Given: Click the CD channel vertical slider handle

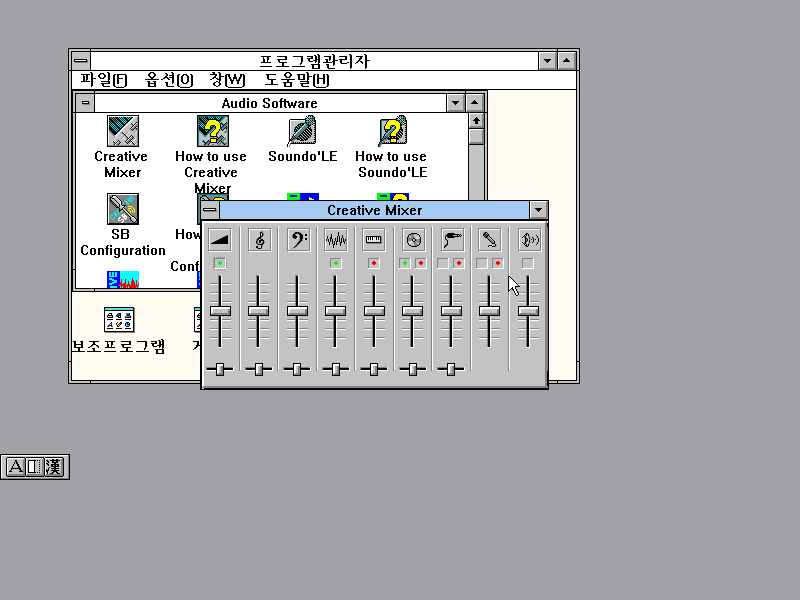Looking at the screenshot, I should pos(413,311).
